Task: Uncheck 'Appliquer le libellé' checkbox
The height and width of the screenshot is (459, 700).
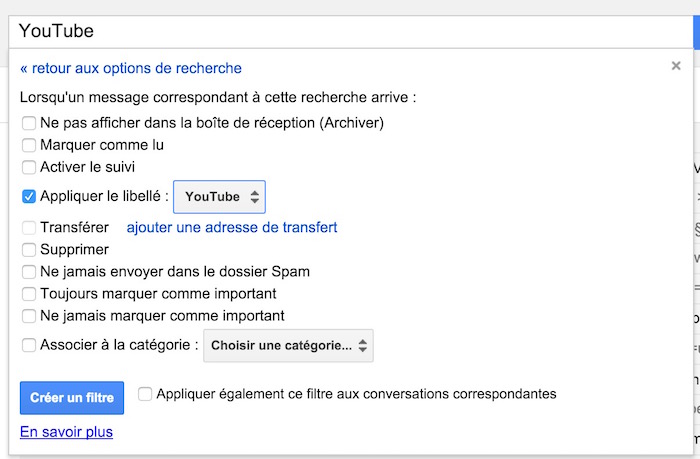Action: tap(29, 197)
